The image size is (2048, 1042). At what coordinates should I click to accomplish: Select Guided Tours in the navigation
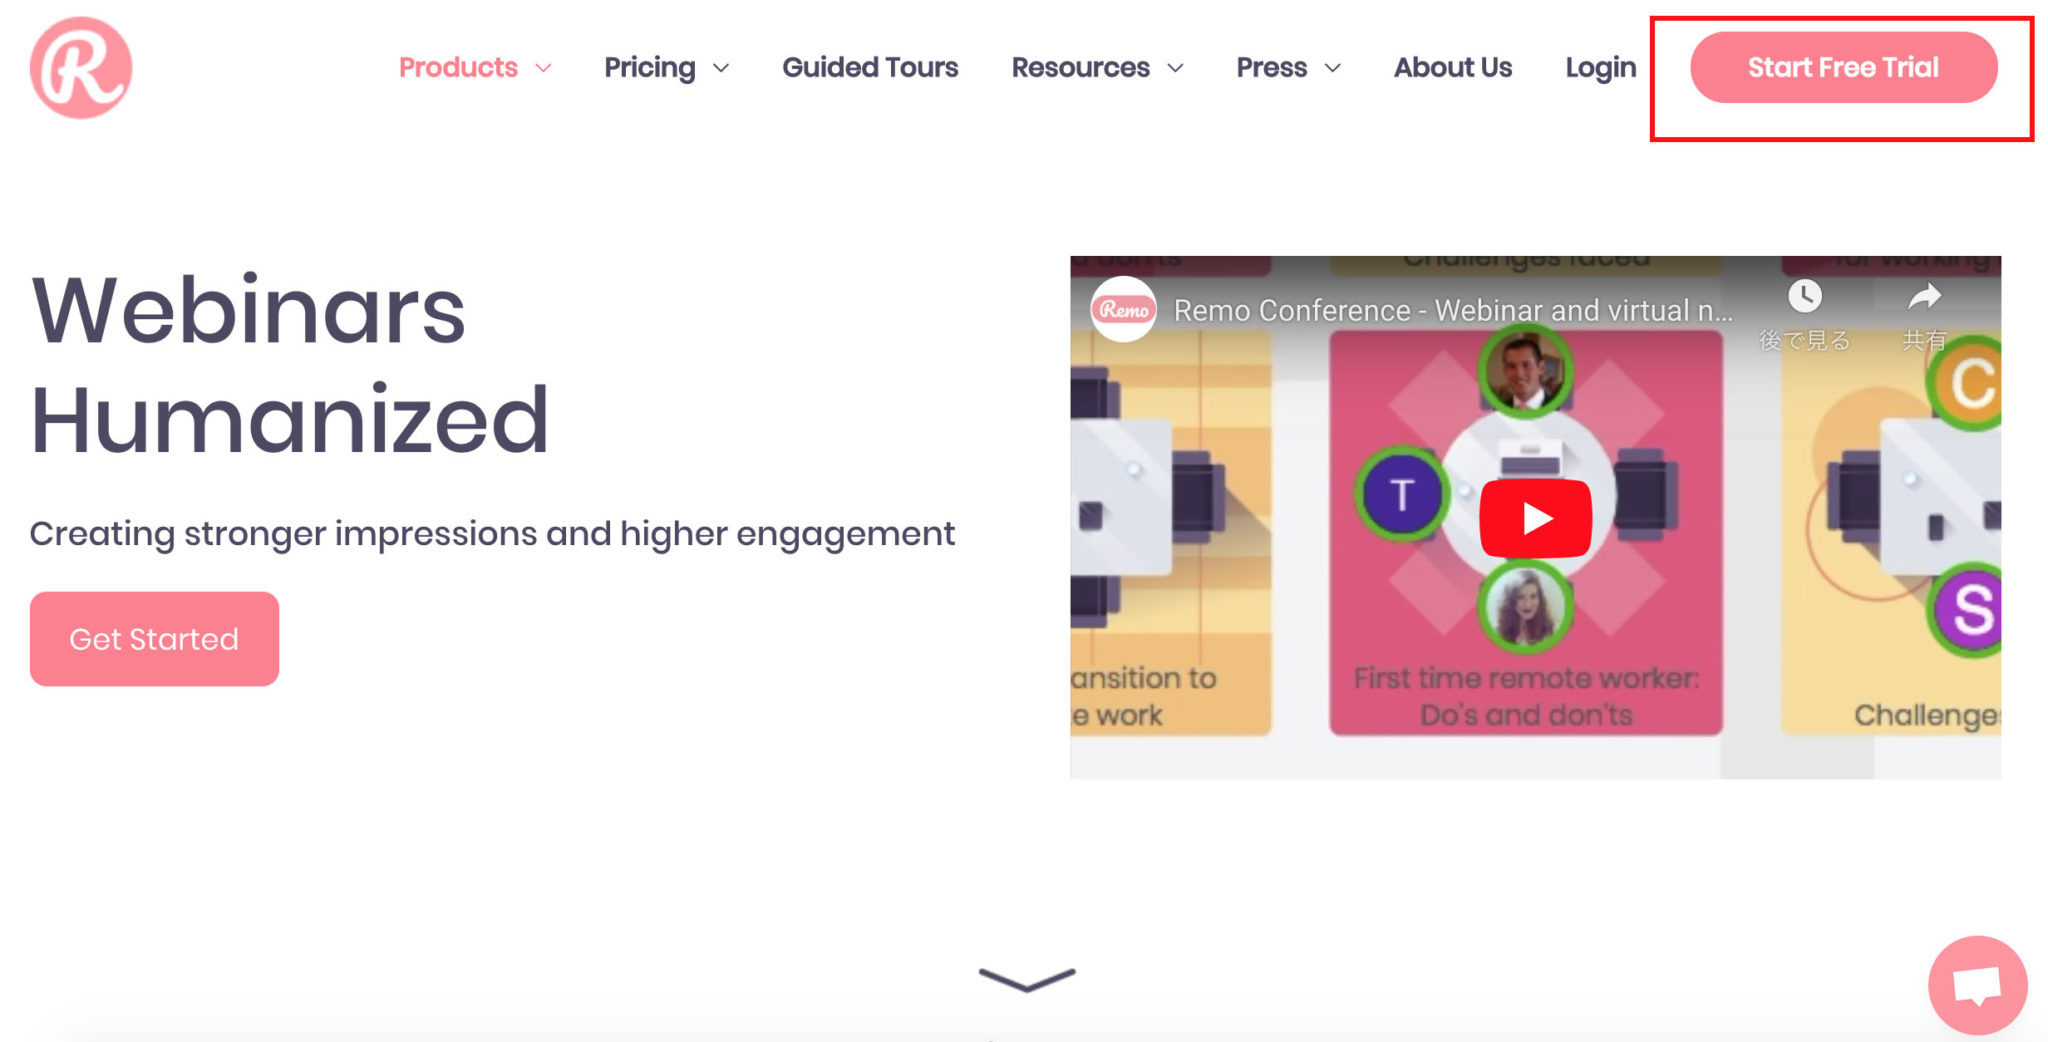(x=869, y=67)
